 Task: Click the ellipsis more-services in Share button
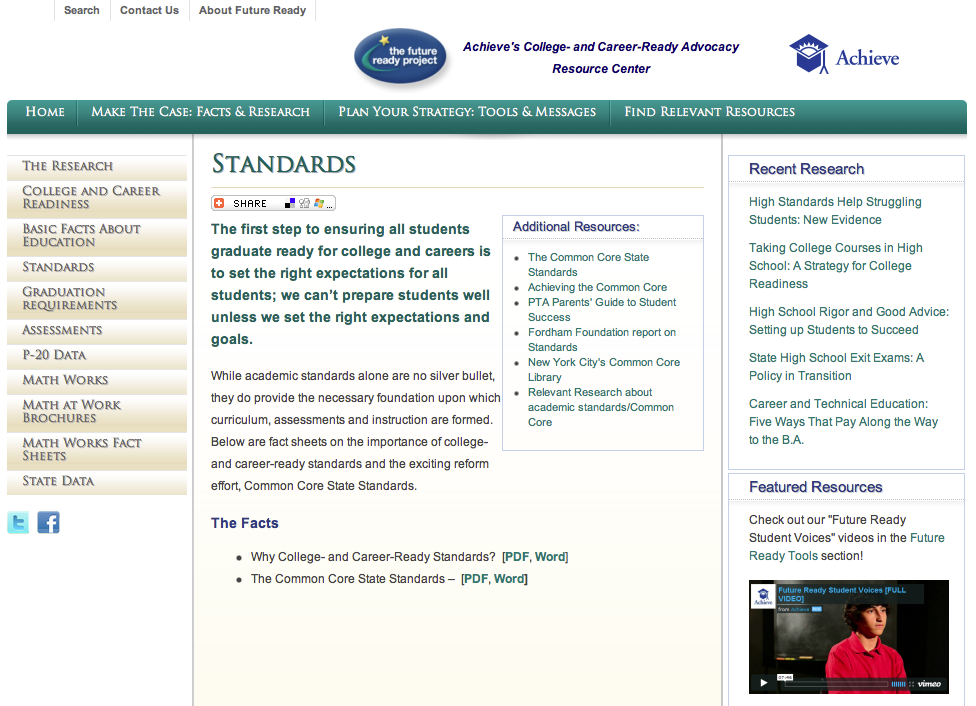329,207
